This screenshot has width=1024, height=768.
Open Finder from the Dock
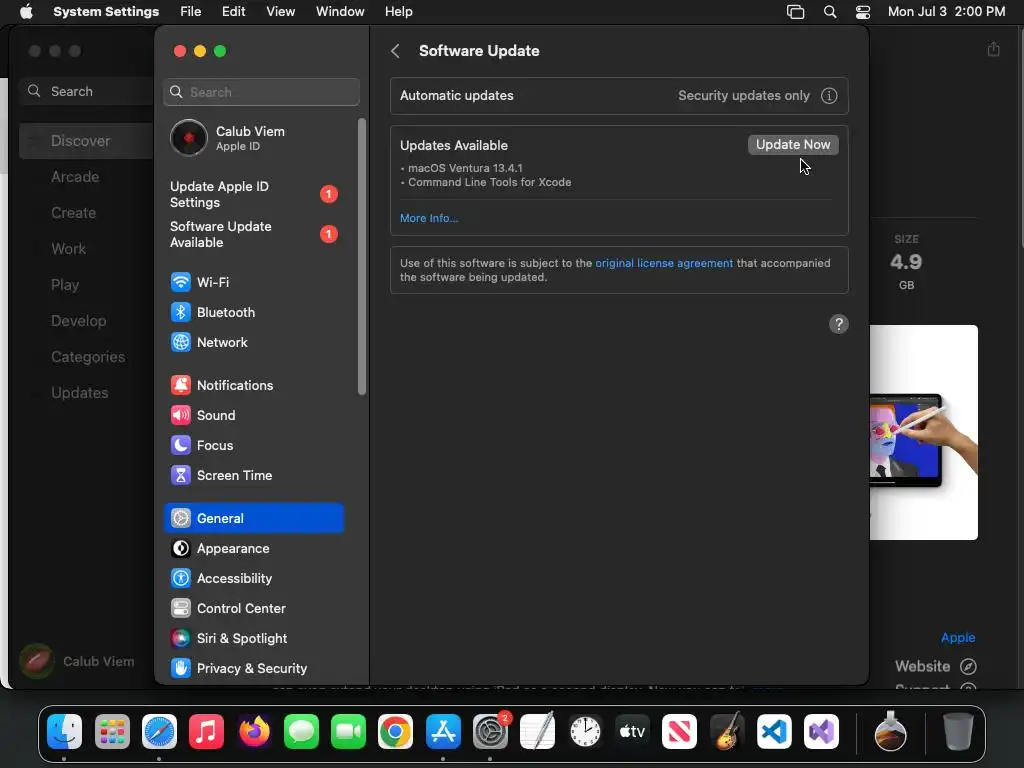(x=64, y=731)
